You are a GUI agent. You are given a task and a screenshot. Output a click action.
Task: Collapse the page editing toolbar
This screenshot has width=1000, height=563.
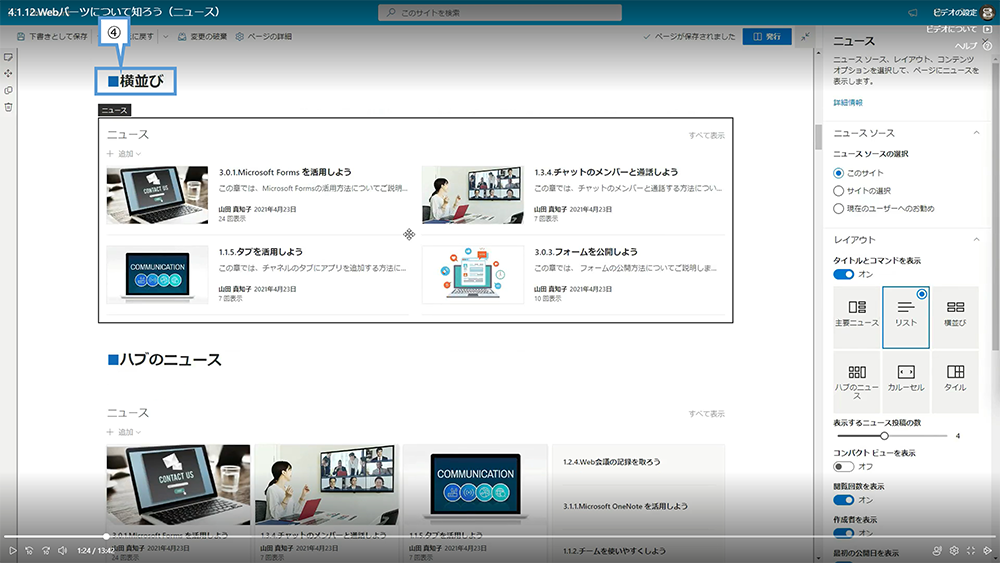point(805,37)
